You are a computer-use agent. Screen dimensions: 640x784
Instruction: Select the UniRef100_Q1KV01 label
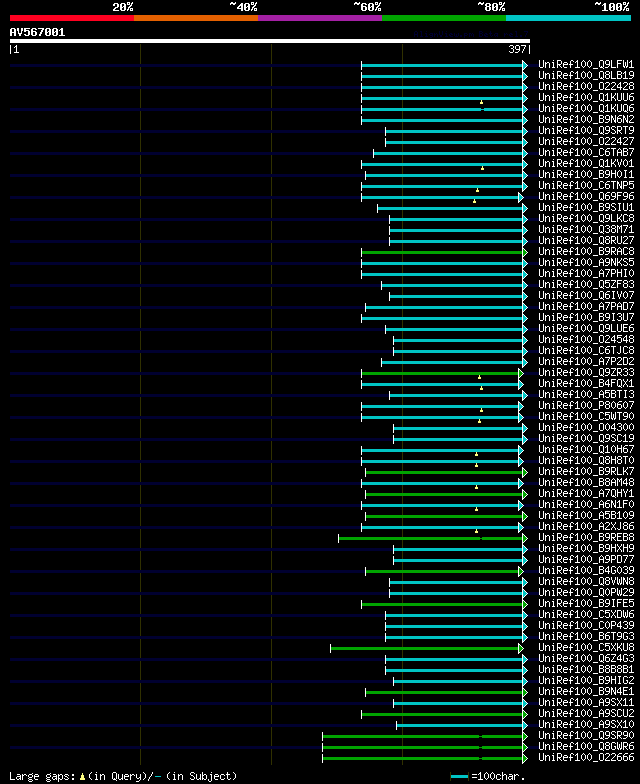pyautogui.click(x=586, y=164)
